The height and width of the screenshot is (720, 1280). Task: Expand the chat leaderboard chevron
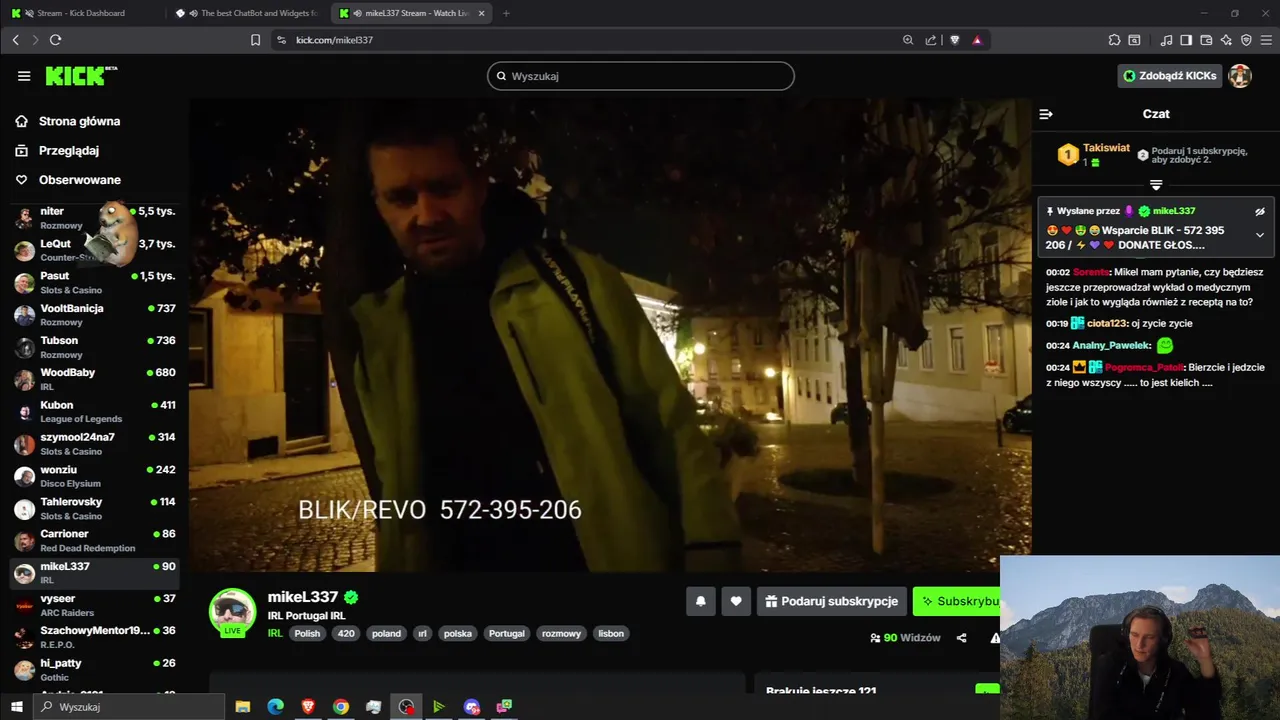[1156, 185]
